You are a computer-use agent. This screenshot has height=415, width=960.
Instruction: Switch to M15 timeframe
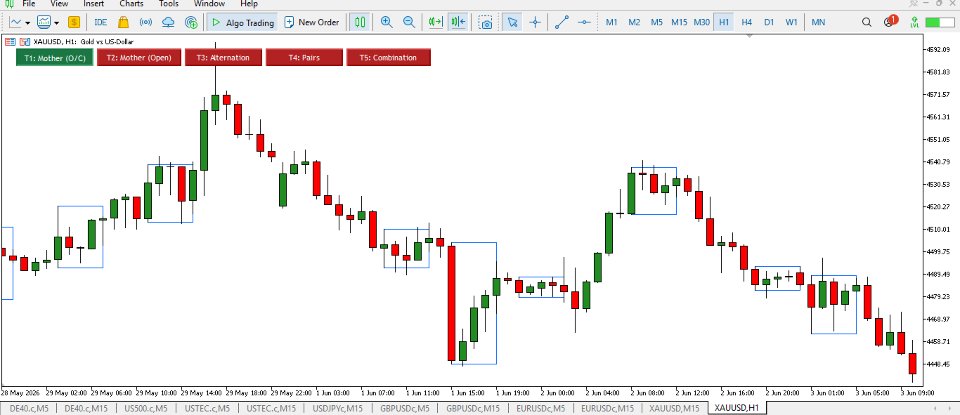[679, 23]
